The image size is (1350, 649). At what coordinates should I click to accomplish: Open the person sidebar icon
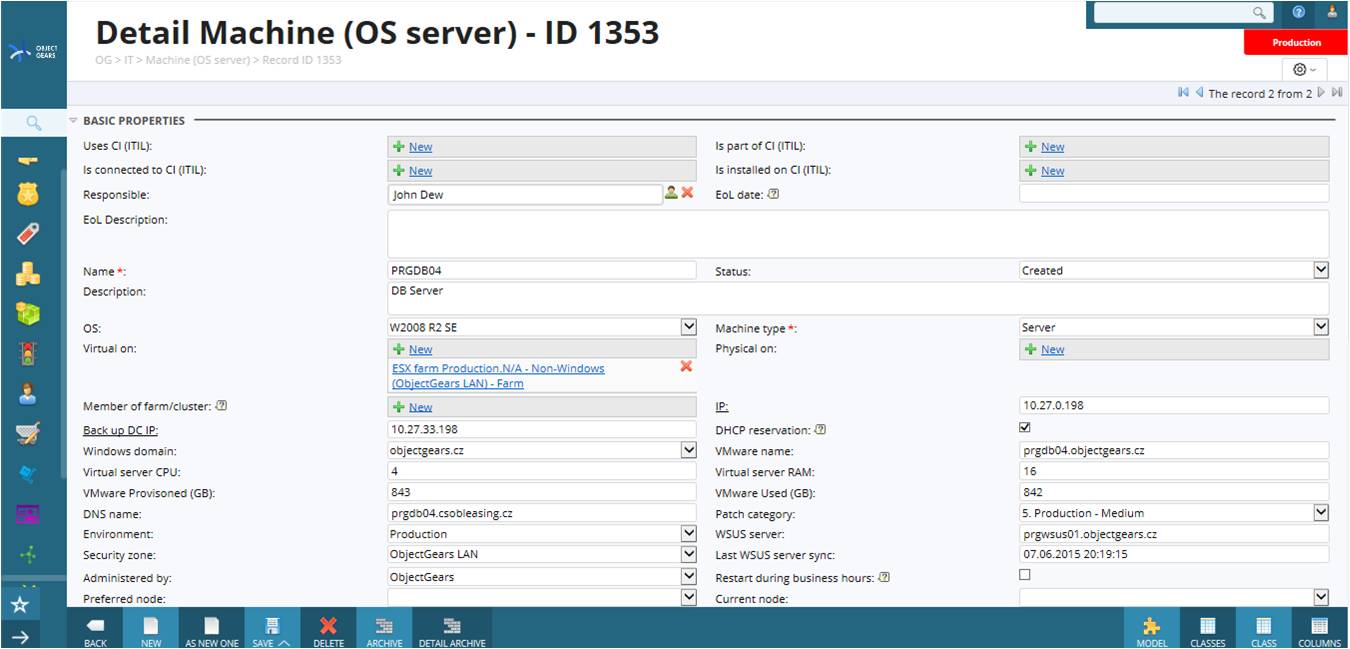pos(28,393)
